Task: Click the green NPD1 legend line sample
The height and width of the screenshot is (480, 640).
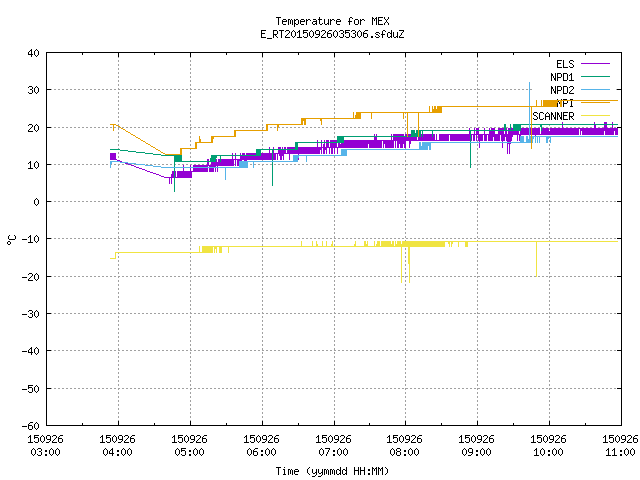Action: click(596, 76)
